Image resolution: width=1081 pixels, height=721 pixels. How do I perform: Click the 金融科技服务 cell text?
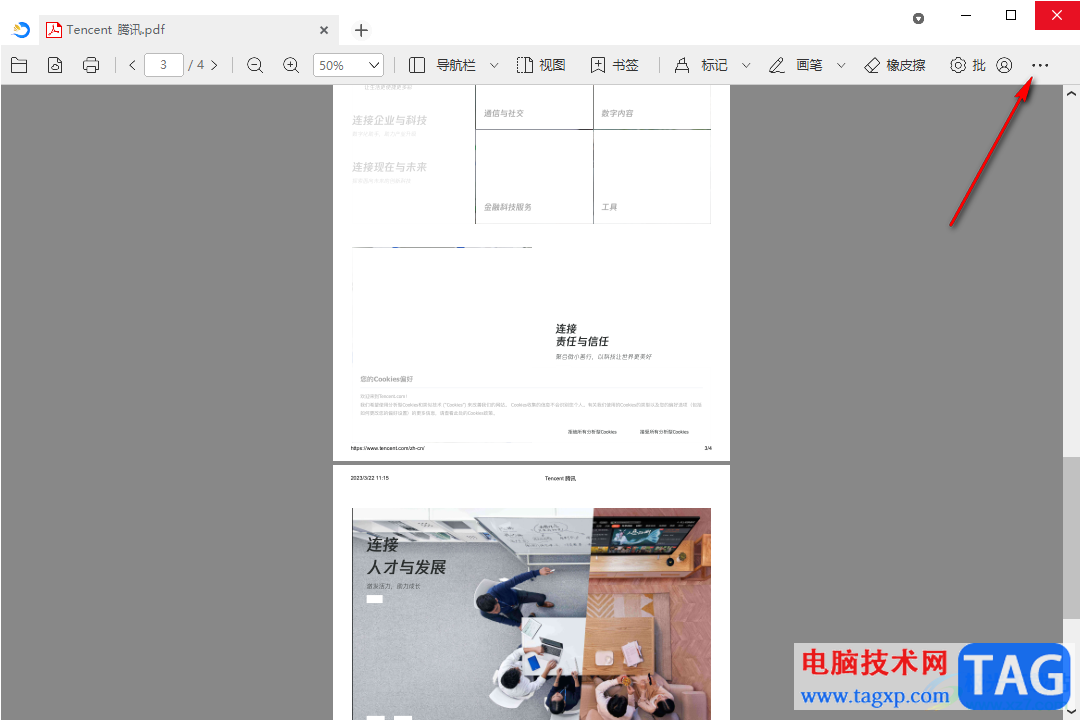(507, 207)
